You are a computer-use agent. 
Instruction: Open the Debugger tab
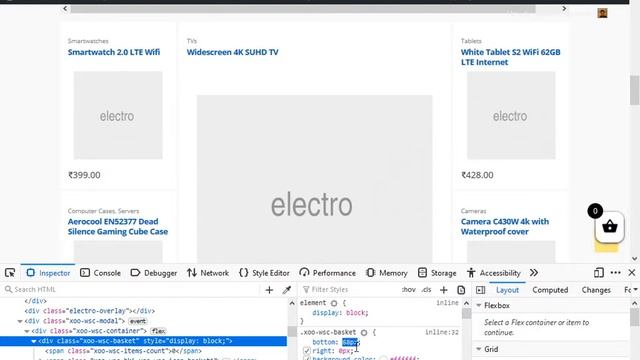point(153,273)
